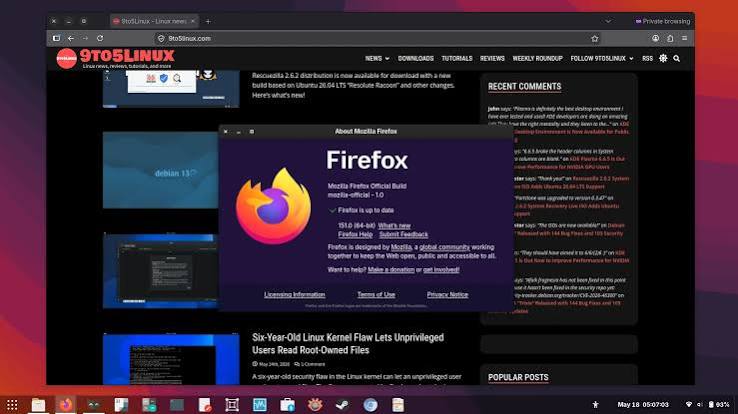This screenshot has height=414, width=738.
Task: Click the 9to5Linux site logo
Action: tap(115, 58)
